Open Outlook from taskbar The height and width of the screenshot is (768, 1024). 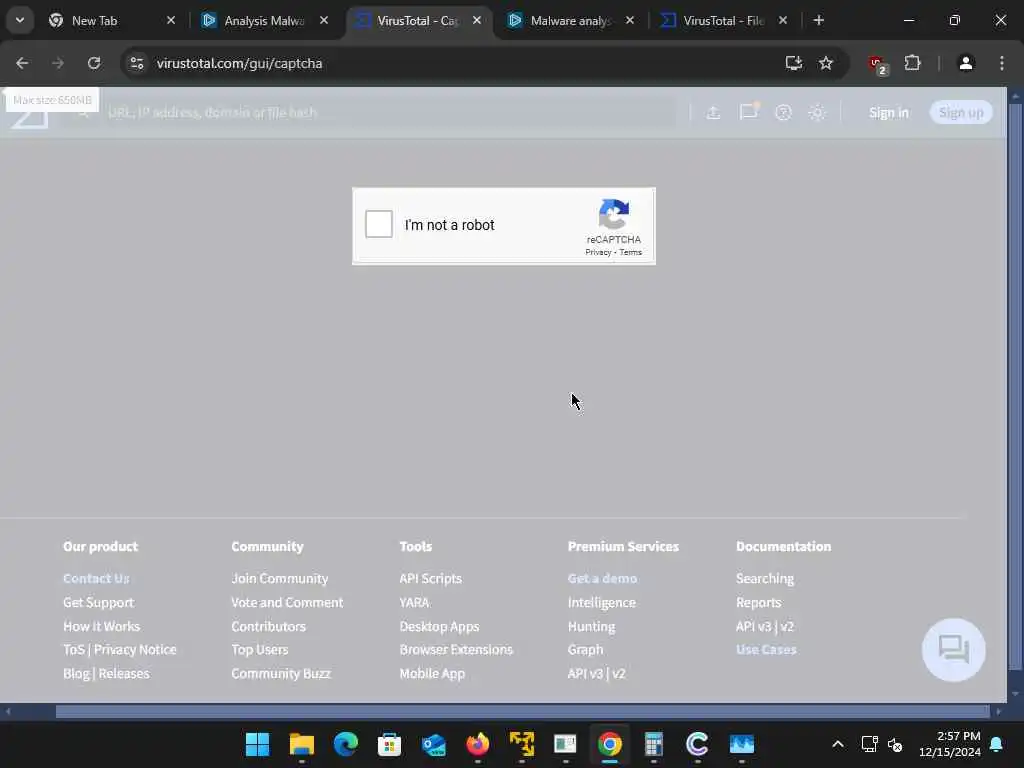(x=434, y=744)
